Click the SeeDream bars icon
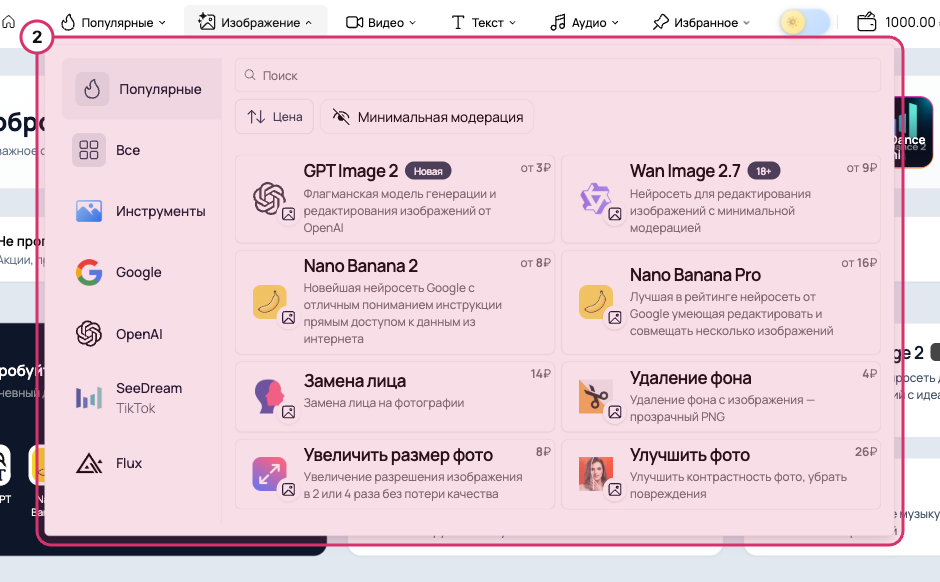This screenshot has height=582, width=940. click(89, 397)
